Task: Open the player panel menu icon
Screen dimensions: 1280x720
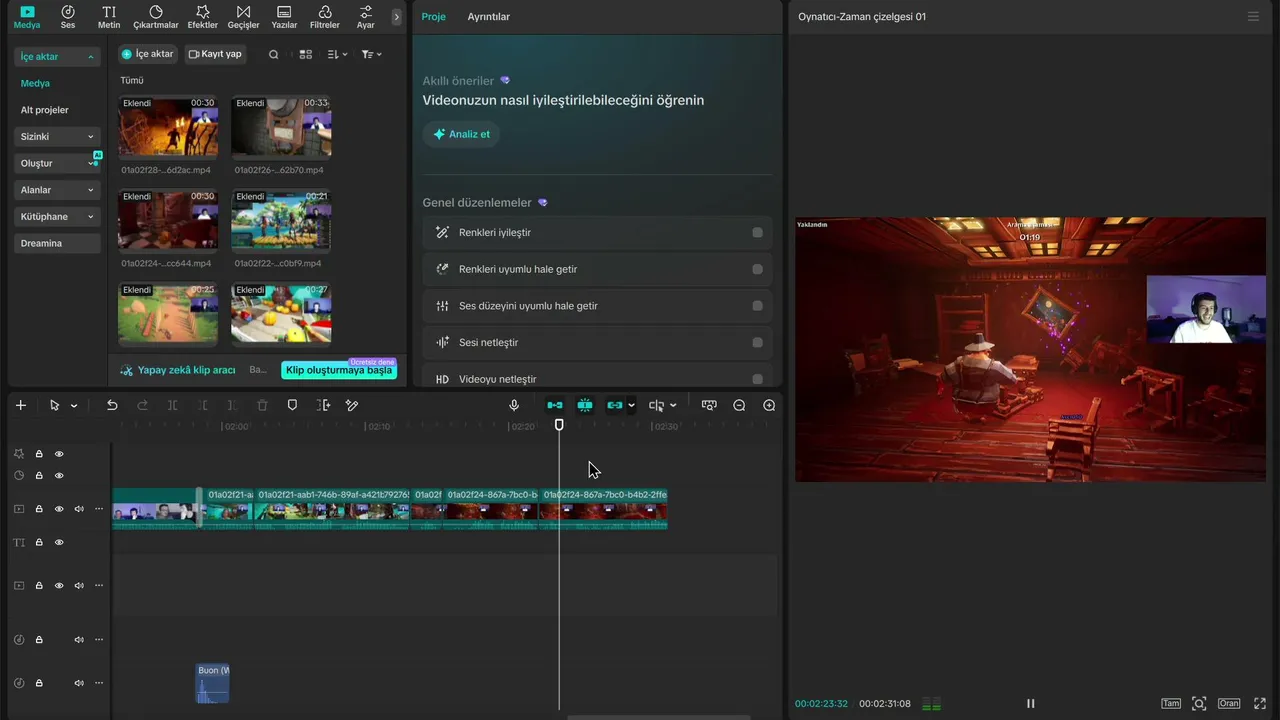Action: click(x=1253, y=17)
